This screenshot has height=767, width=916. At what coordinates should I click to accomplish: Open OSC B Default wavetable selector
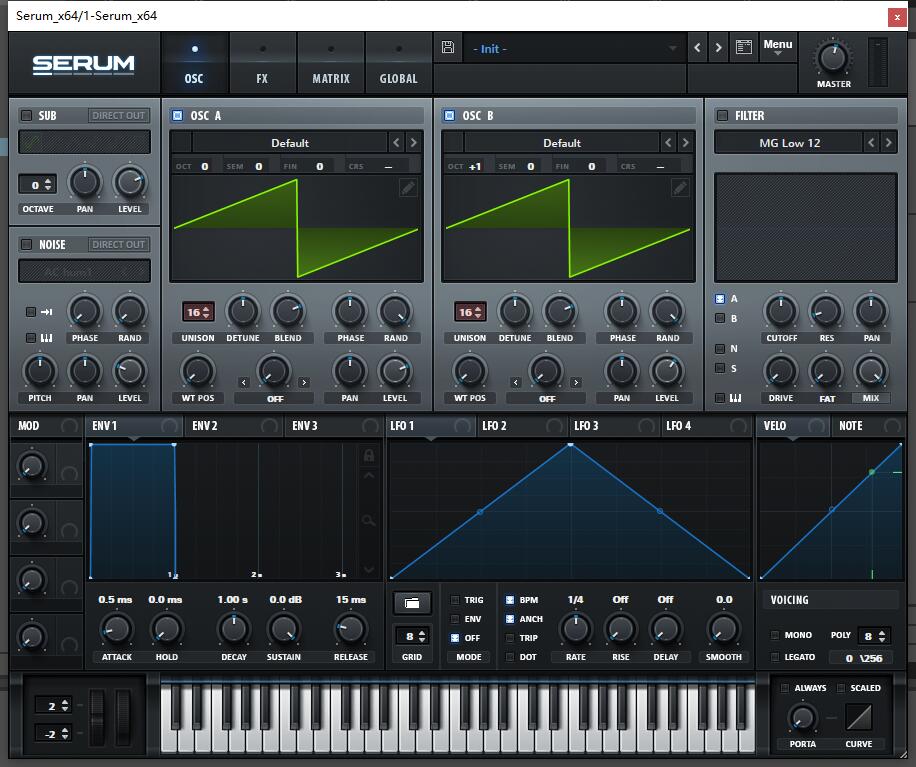pyautogui.click(x=562, y=143)
